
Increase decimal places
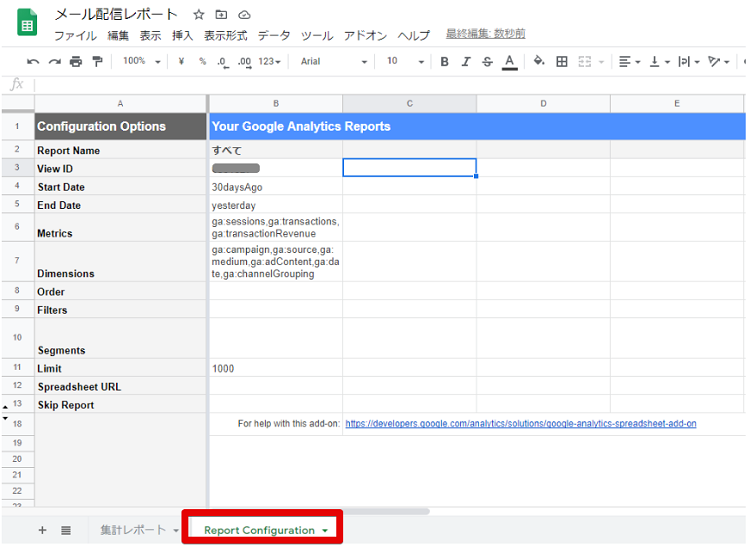point(245,62)
